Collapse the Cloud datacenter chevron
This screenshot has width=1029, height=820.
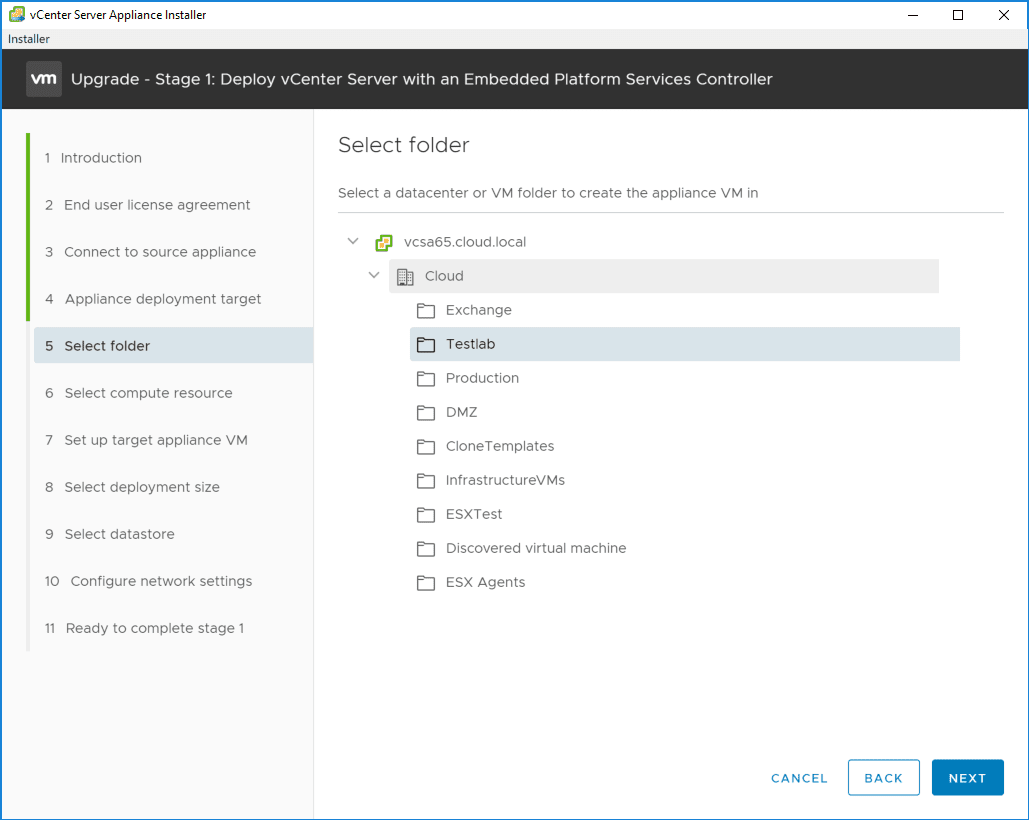[x=374, y=276]
